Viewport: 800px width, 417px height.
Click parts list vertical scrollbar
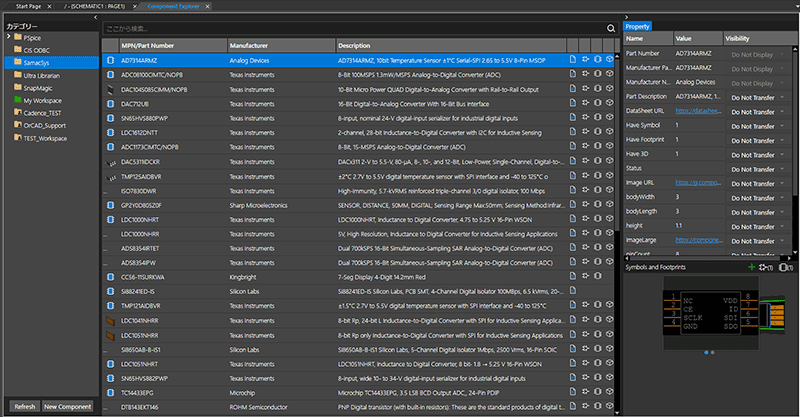617,143
